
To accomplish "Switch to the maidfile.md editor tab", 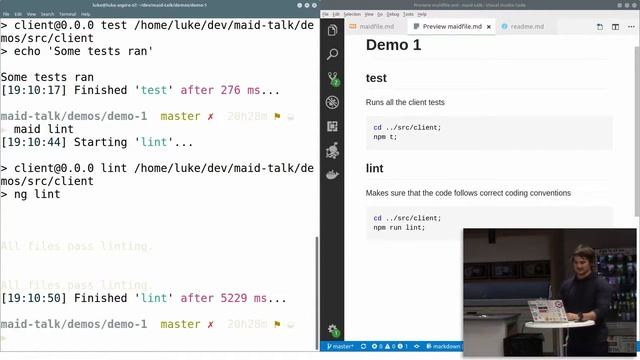I will (372, 27).
